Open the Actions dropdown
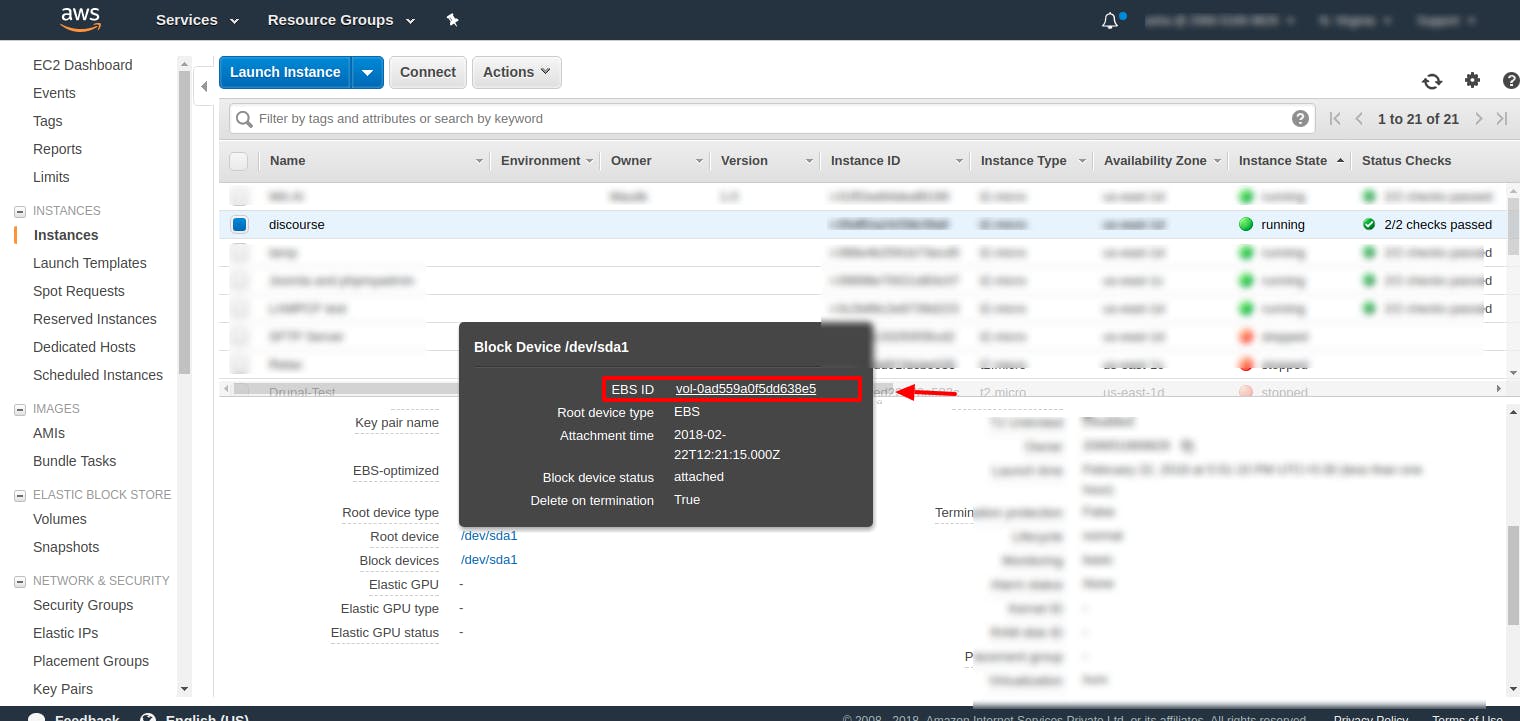This screenshot has width=1520, height=721. (516, 71)
